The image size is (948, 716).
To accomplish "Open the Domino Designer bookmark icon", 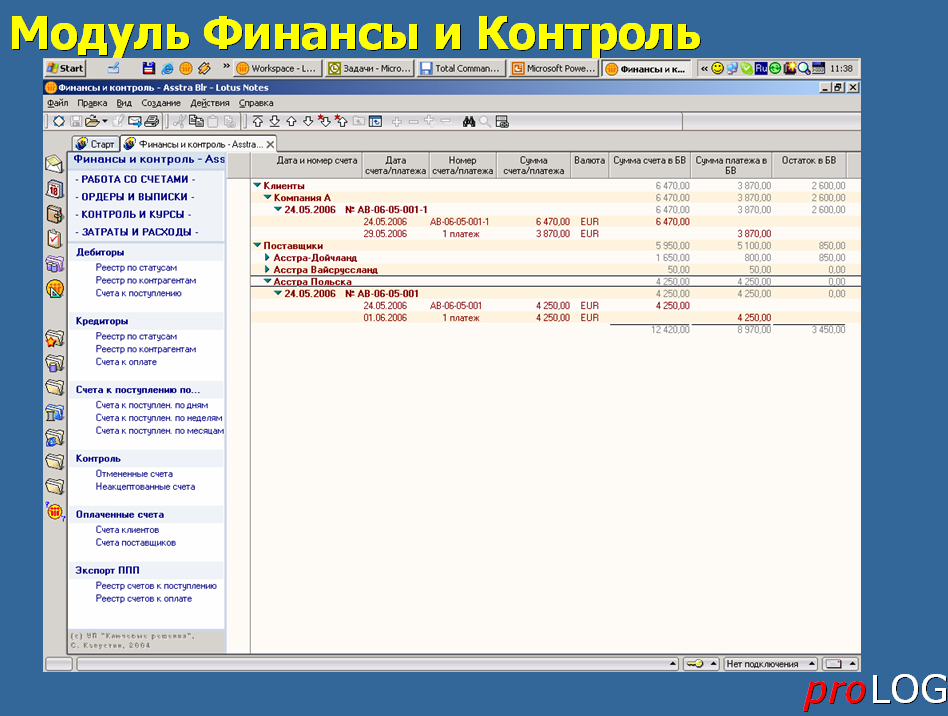I will (x=54, y=289).
